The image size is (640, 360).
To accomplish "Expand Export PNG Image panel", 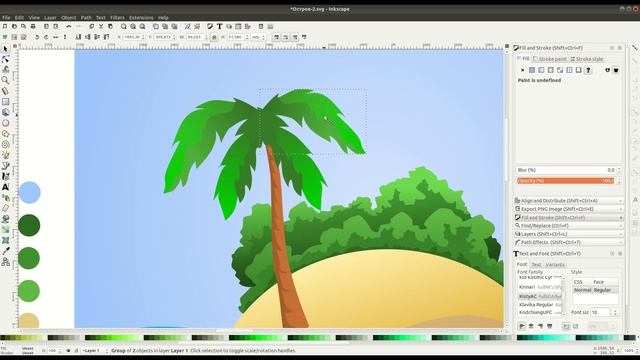I will coord(569,209).
